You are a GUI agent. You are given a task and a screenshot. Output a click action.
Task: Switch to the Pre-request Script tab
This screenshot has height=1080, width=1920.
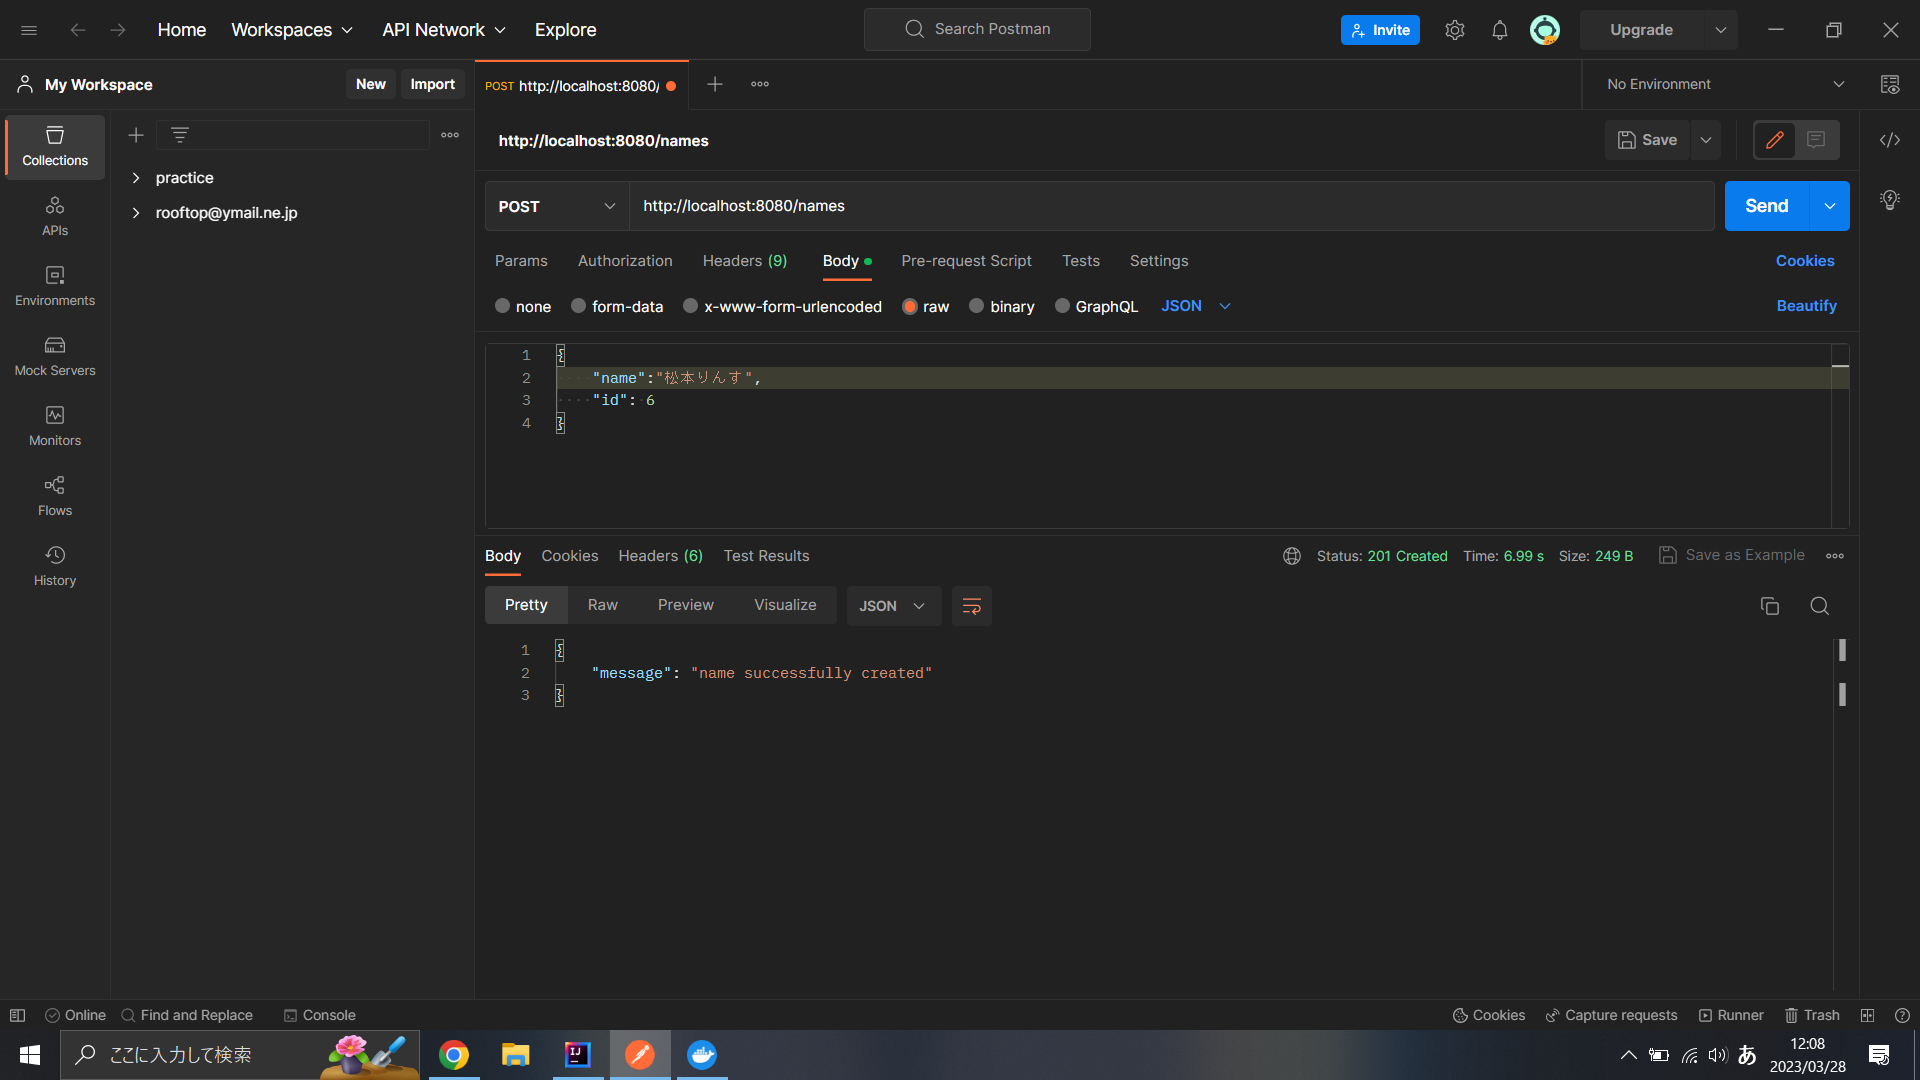coord(966,261)
